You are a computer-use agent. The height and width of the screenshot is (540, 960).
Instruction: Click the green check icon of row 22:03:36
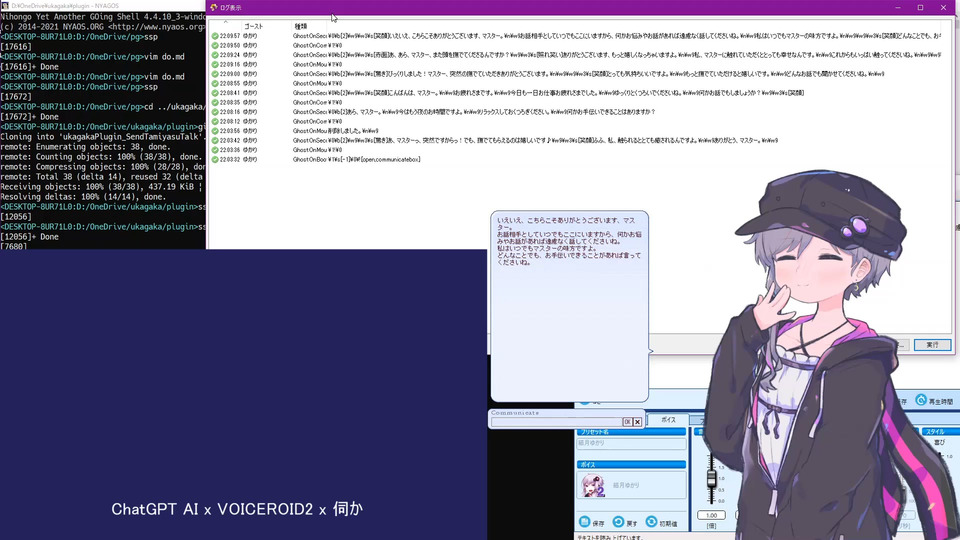point(215,150)
